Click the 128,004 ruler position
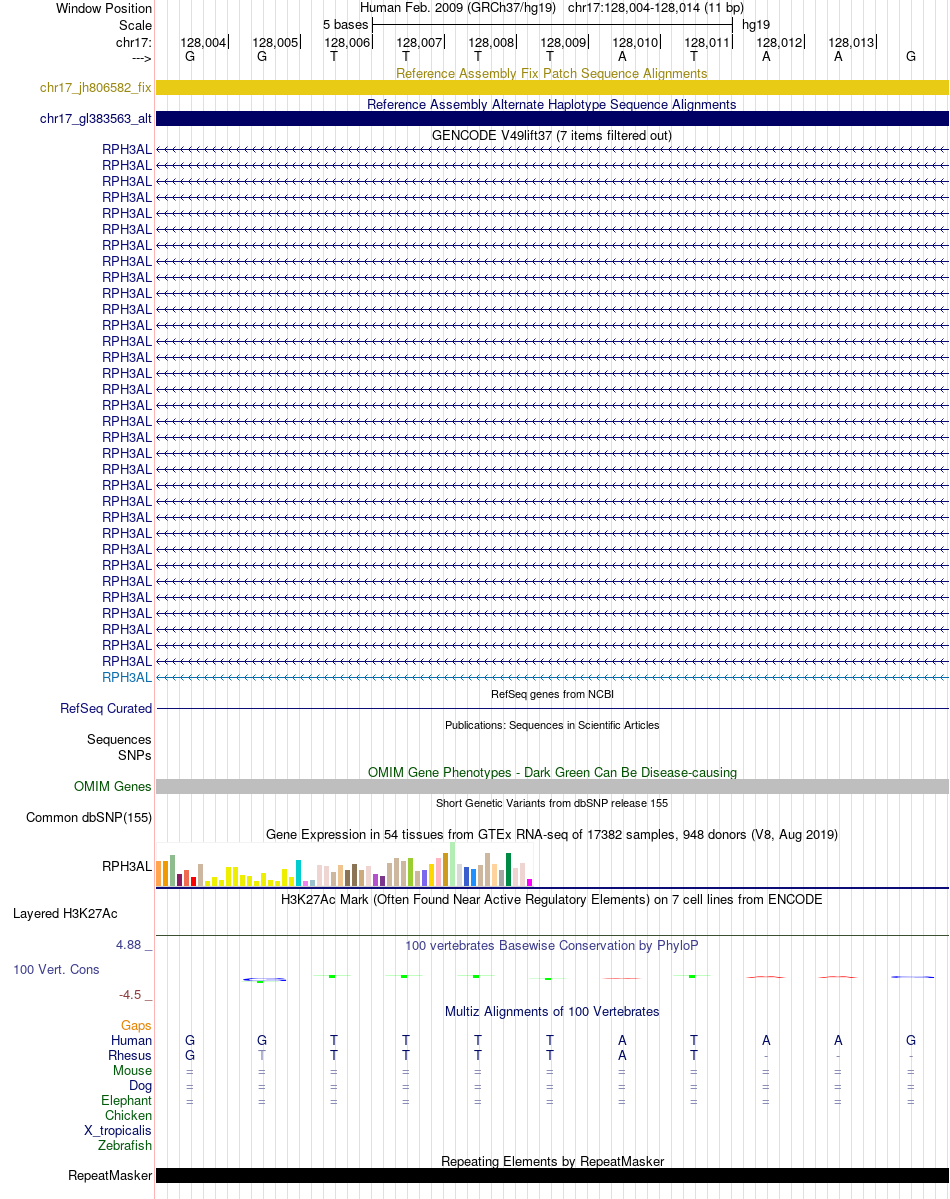This screenshot has height=1199, width=950. tap(203, 43)
